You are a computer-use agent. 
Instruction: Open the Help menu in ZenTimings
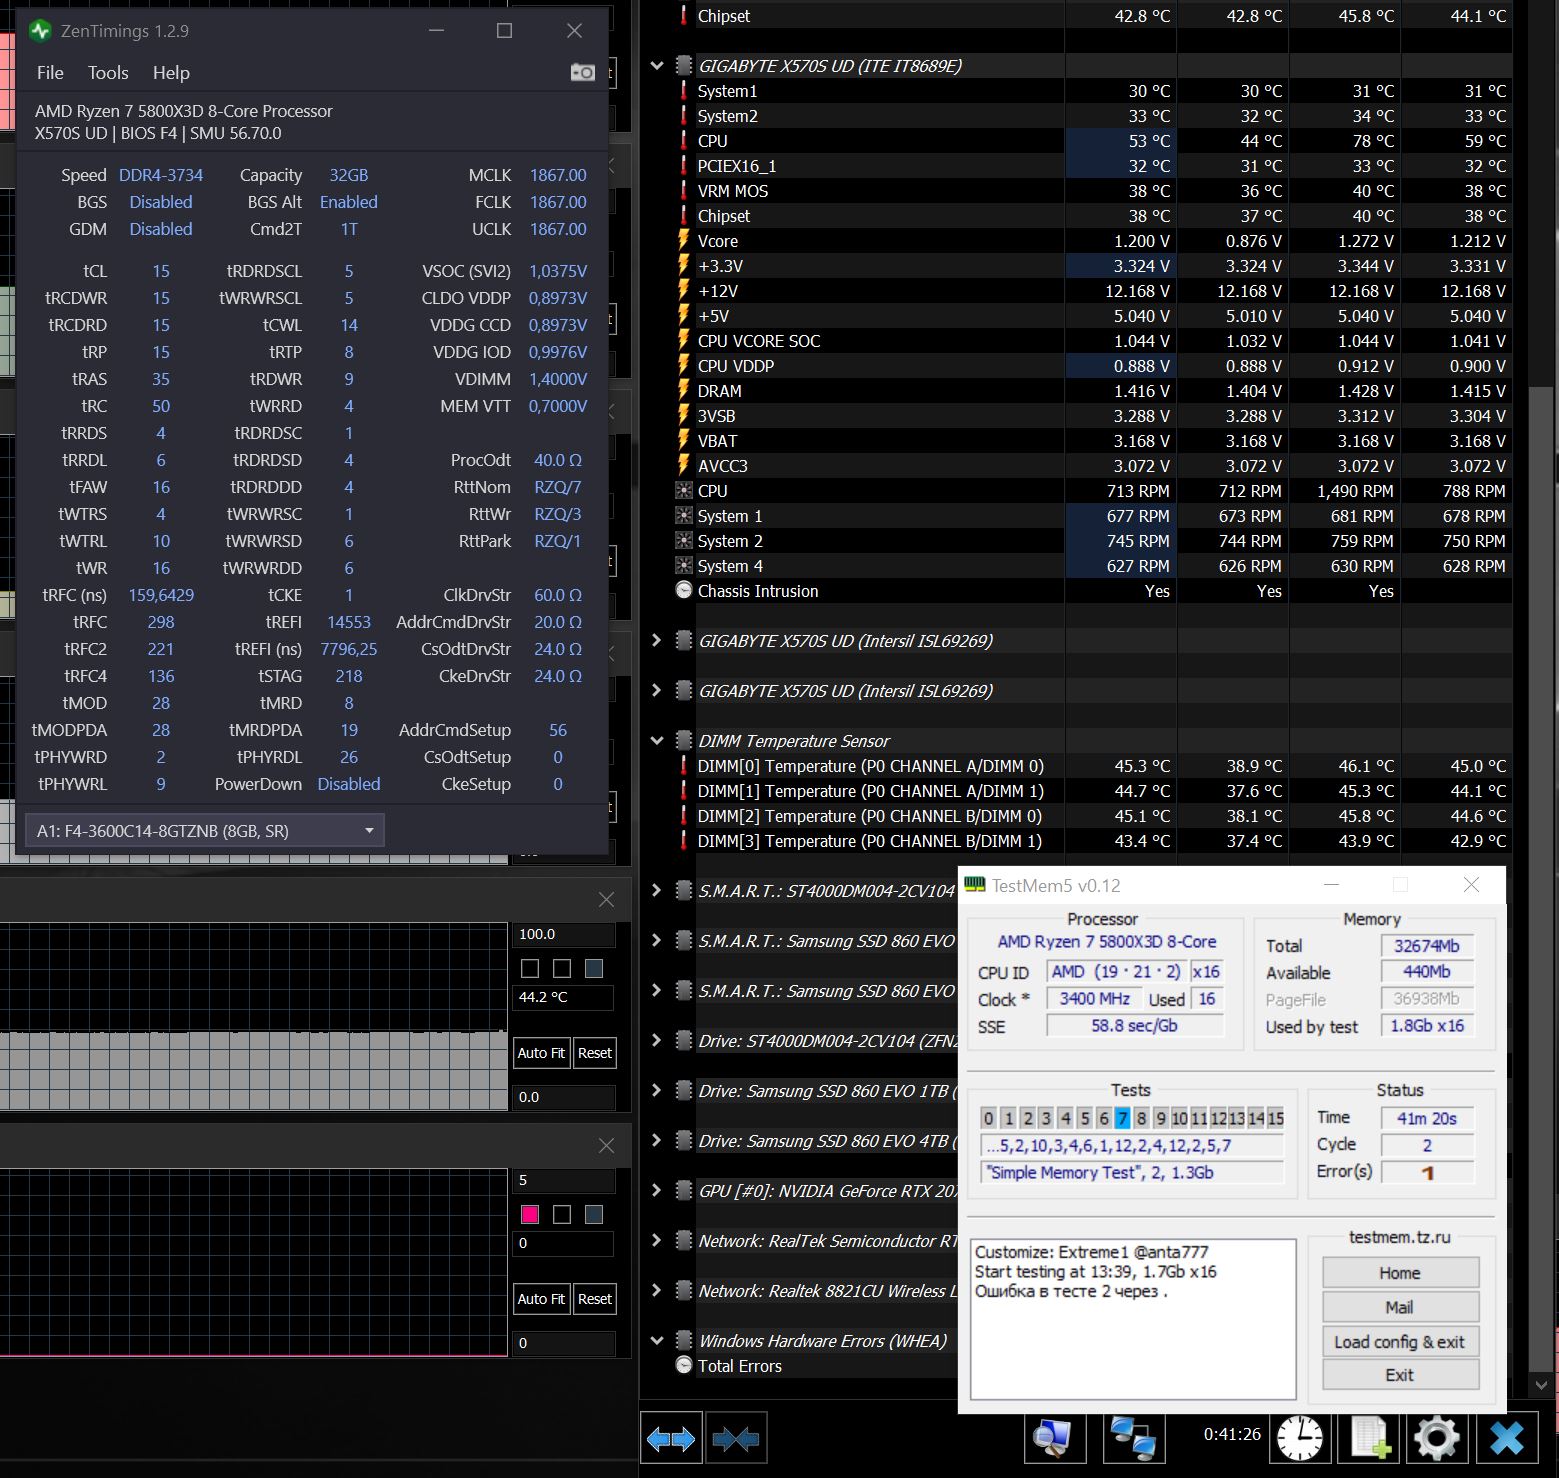[x=171, y=73]
